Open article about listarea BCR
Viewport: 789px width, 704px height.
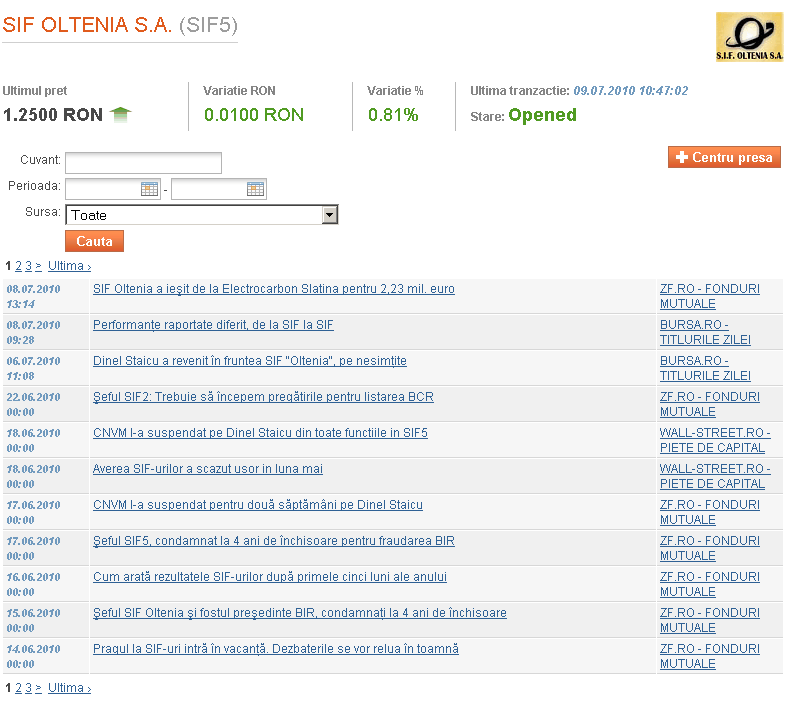pos(263,397)
